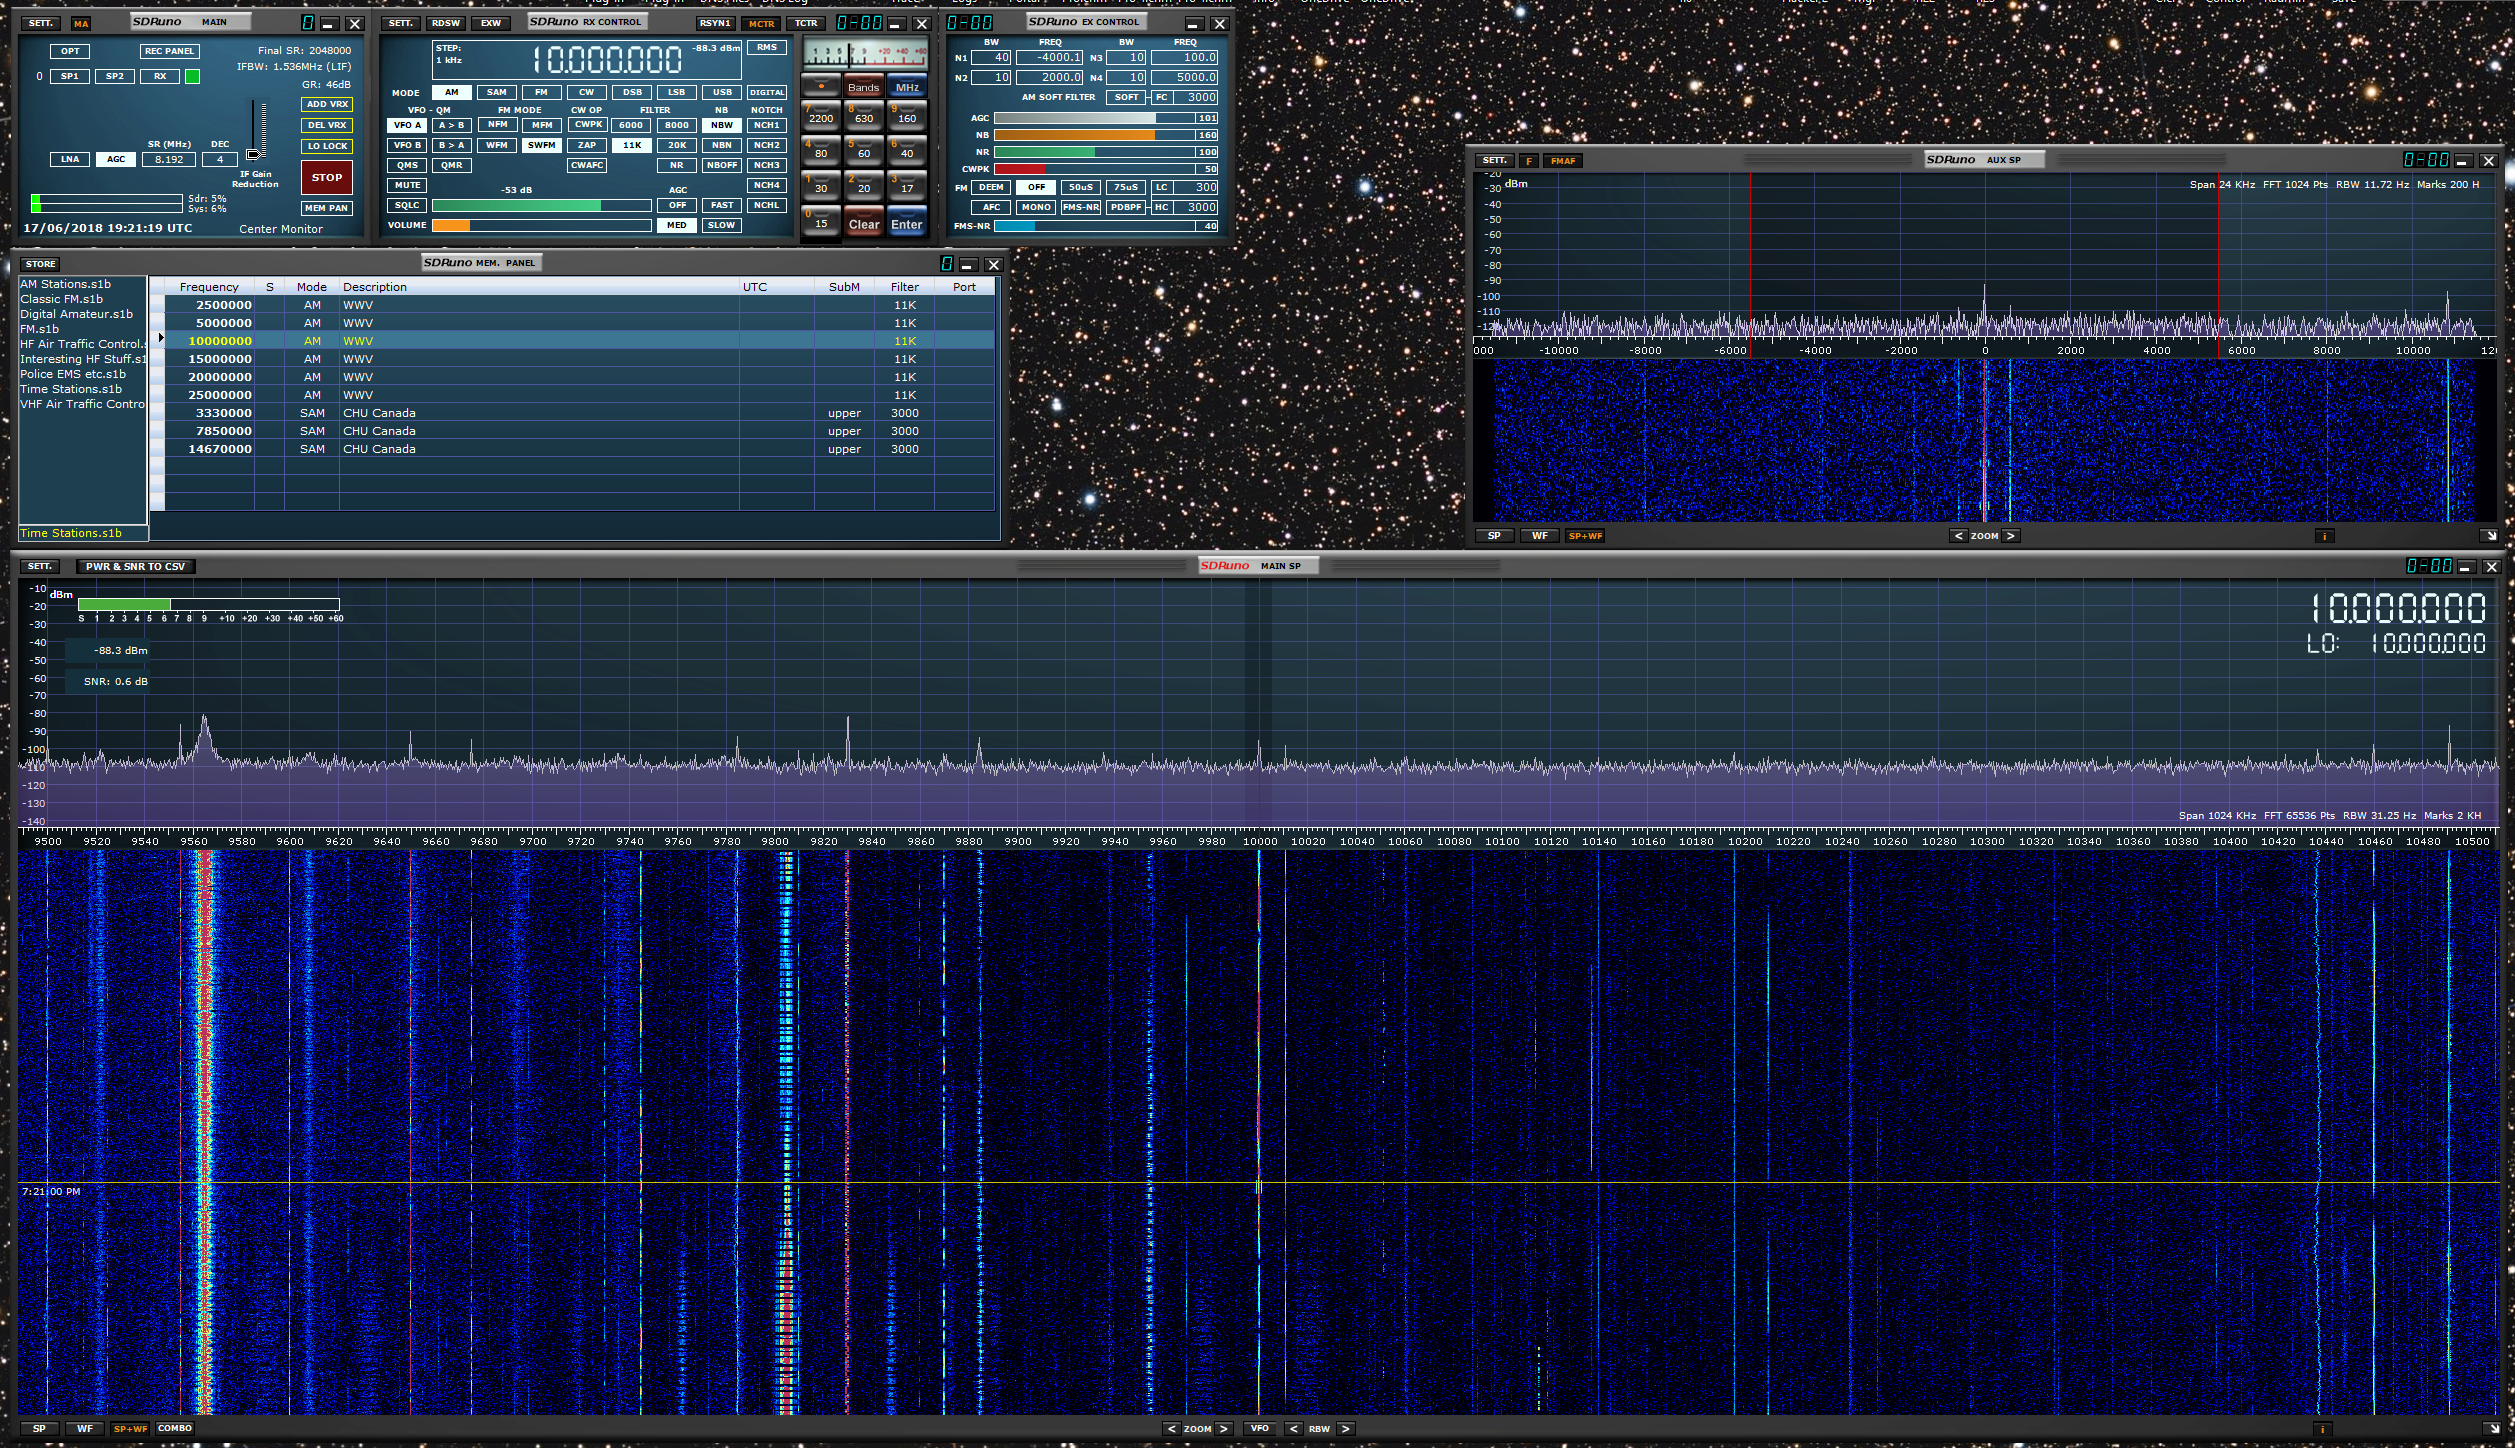Click the keypad decimal dot button

[x=821, y=86]
